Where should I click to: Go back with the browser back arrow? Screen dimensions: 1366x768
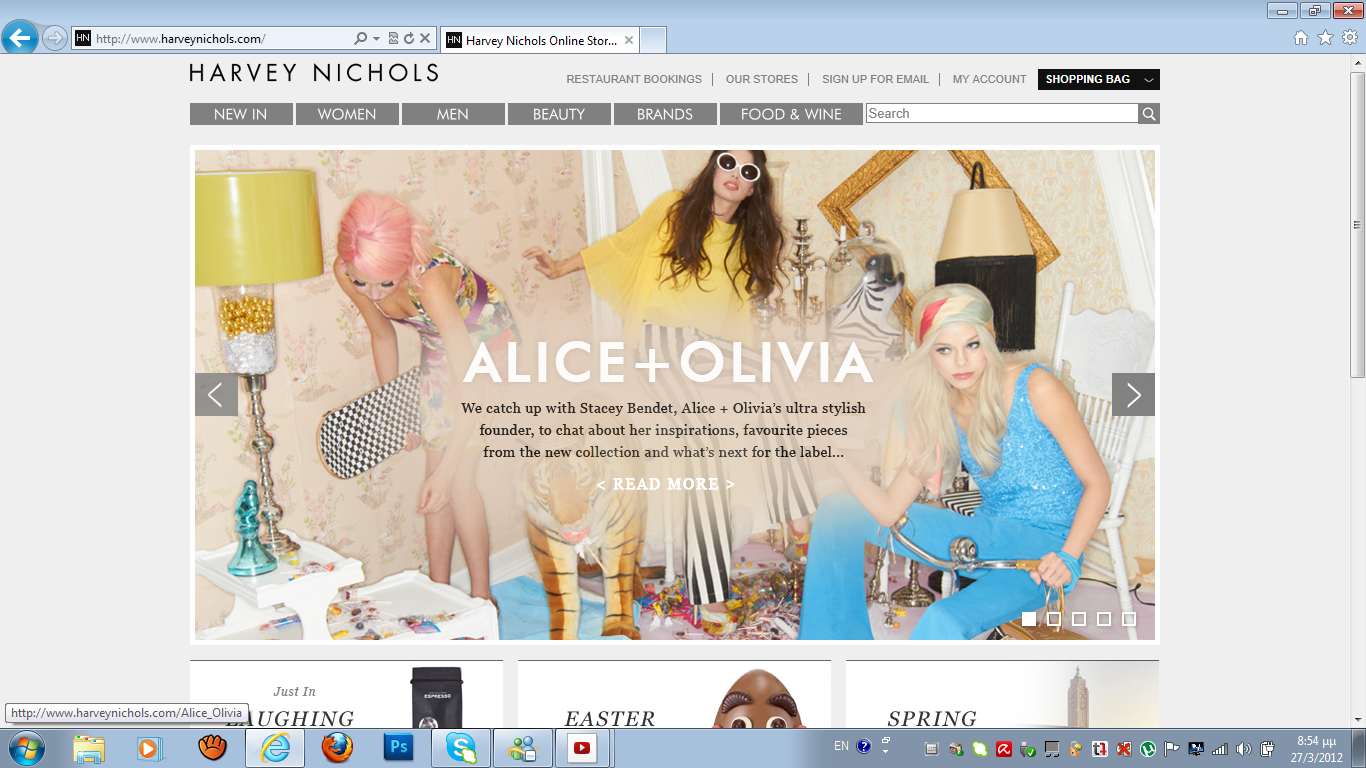[x=19, y=39]
